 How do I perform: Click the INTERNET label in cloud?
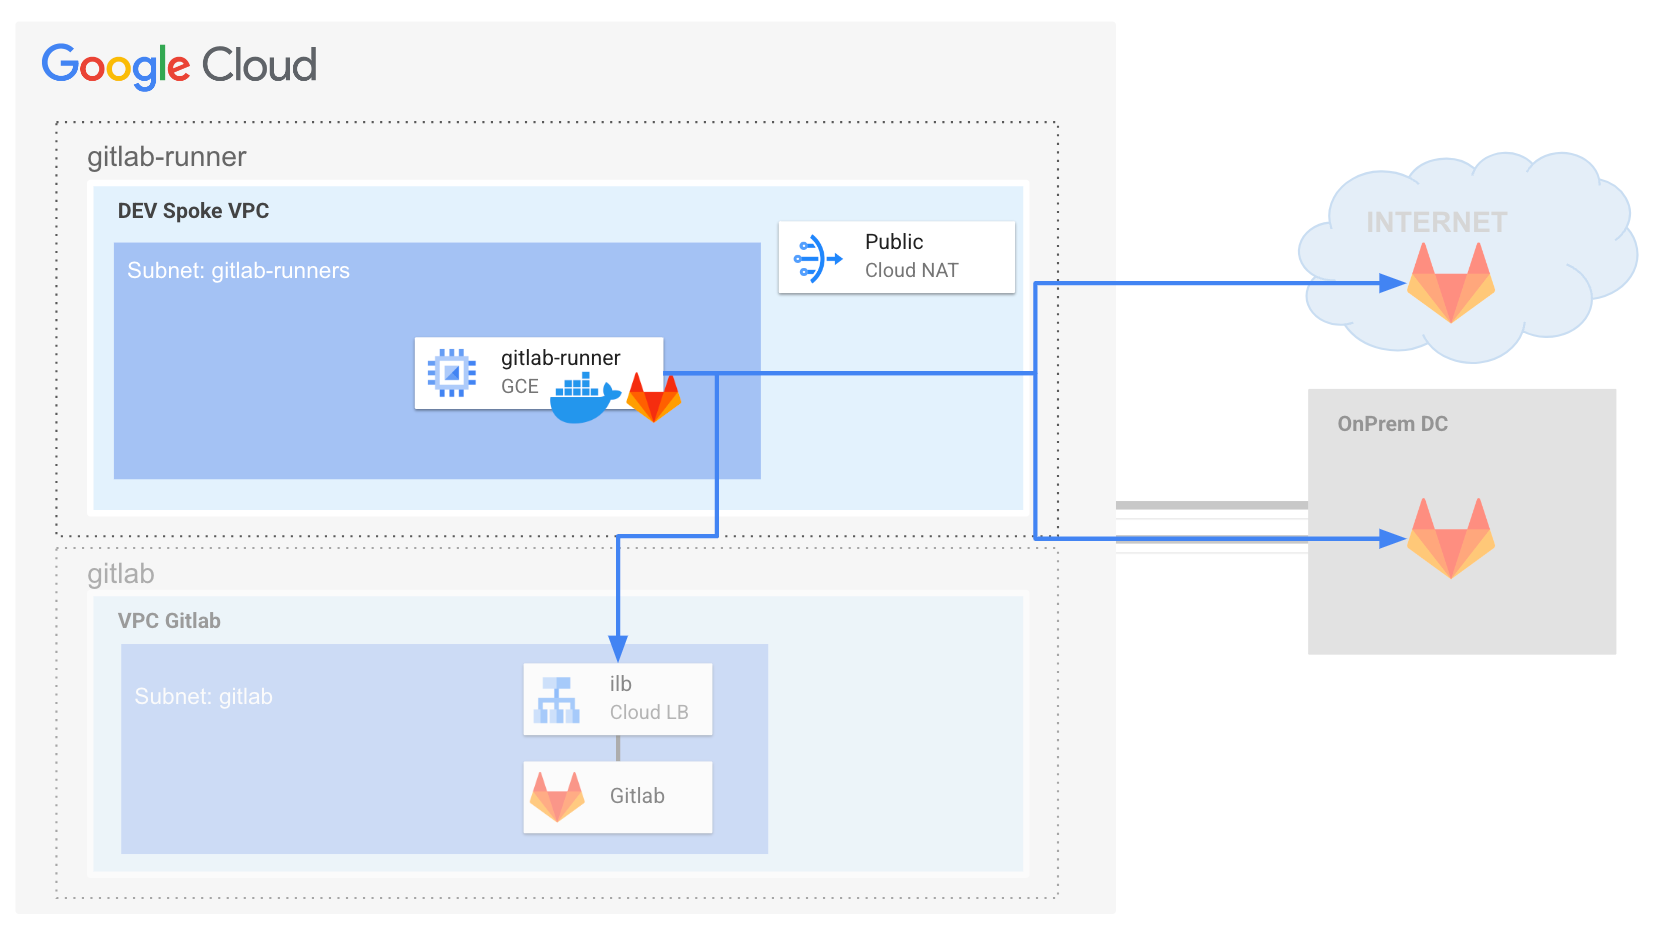[x=1437, y=222]
